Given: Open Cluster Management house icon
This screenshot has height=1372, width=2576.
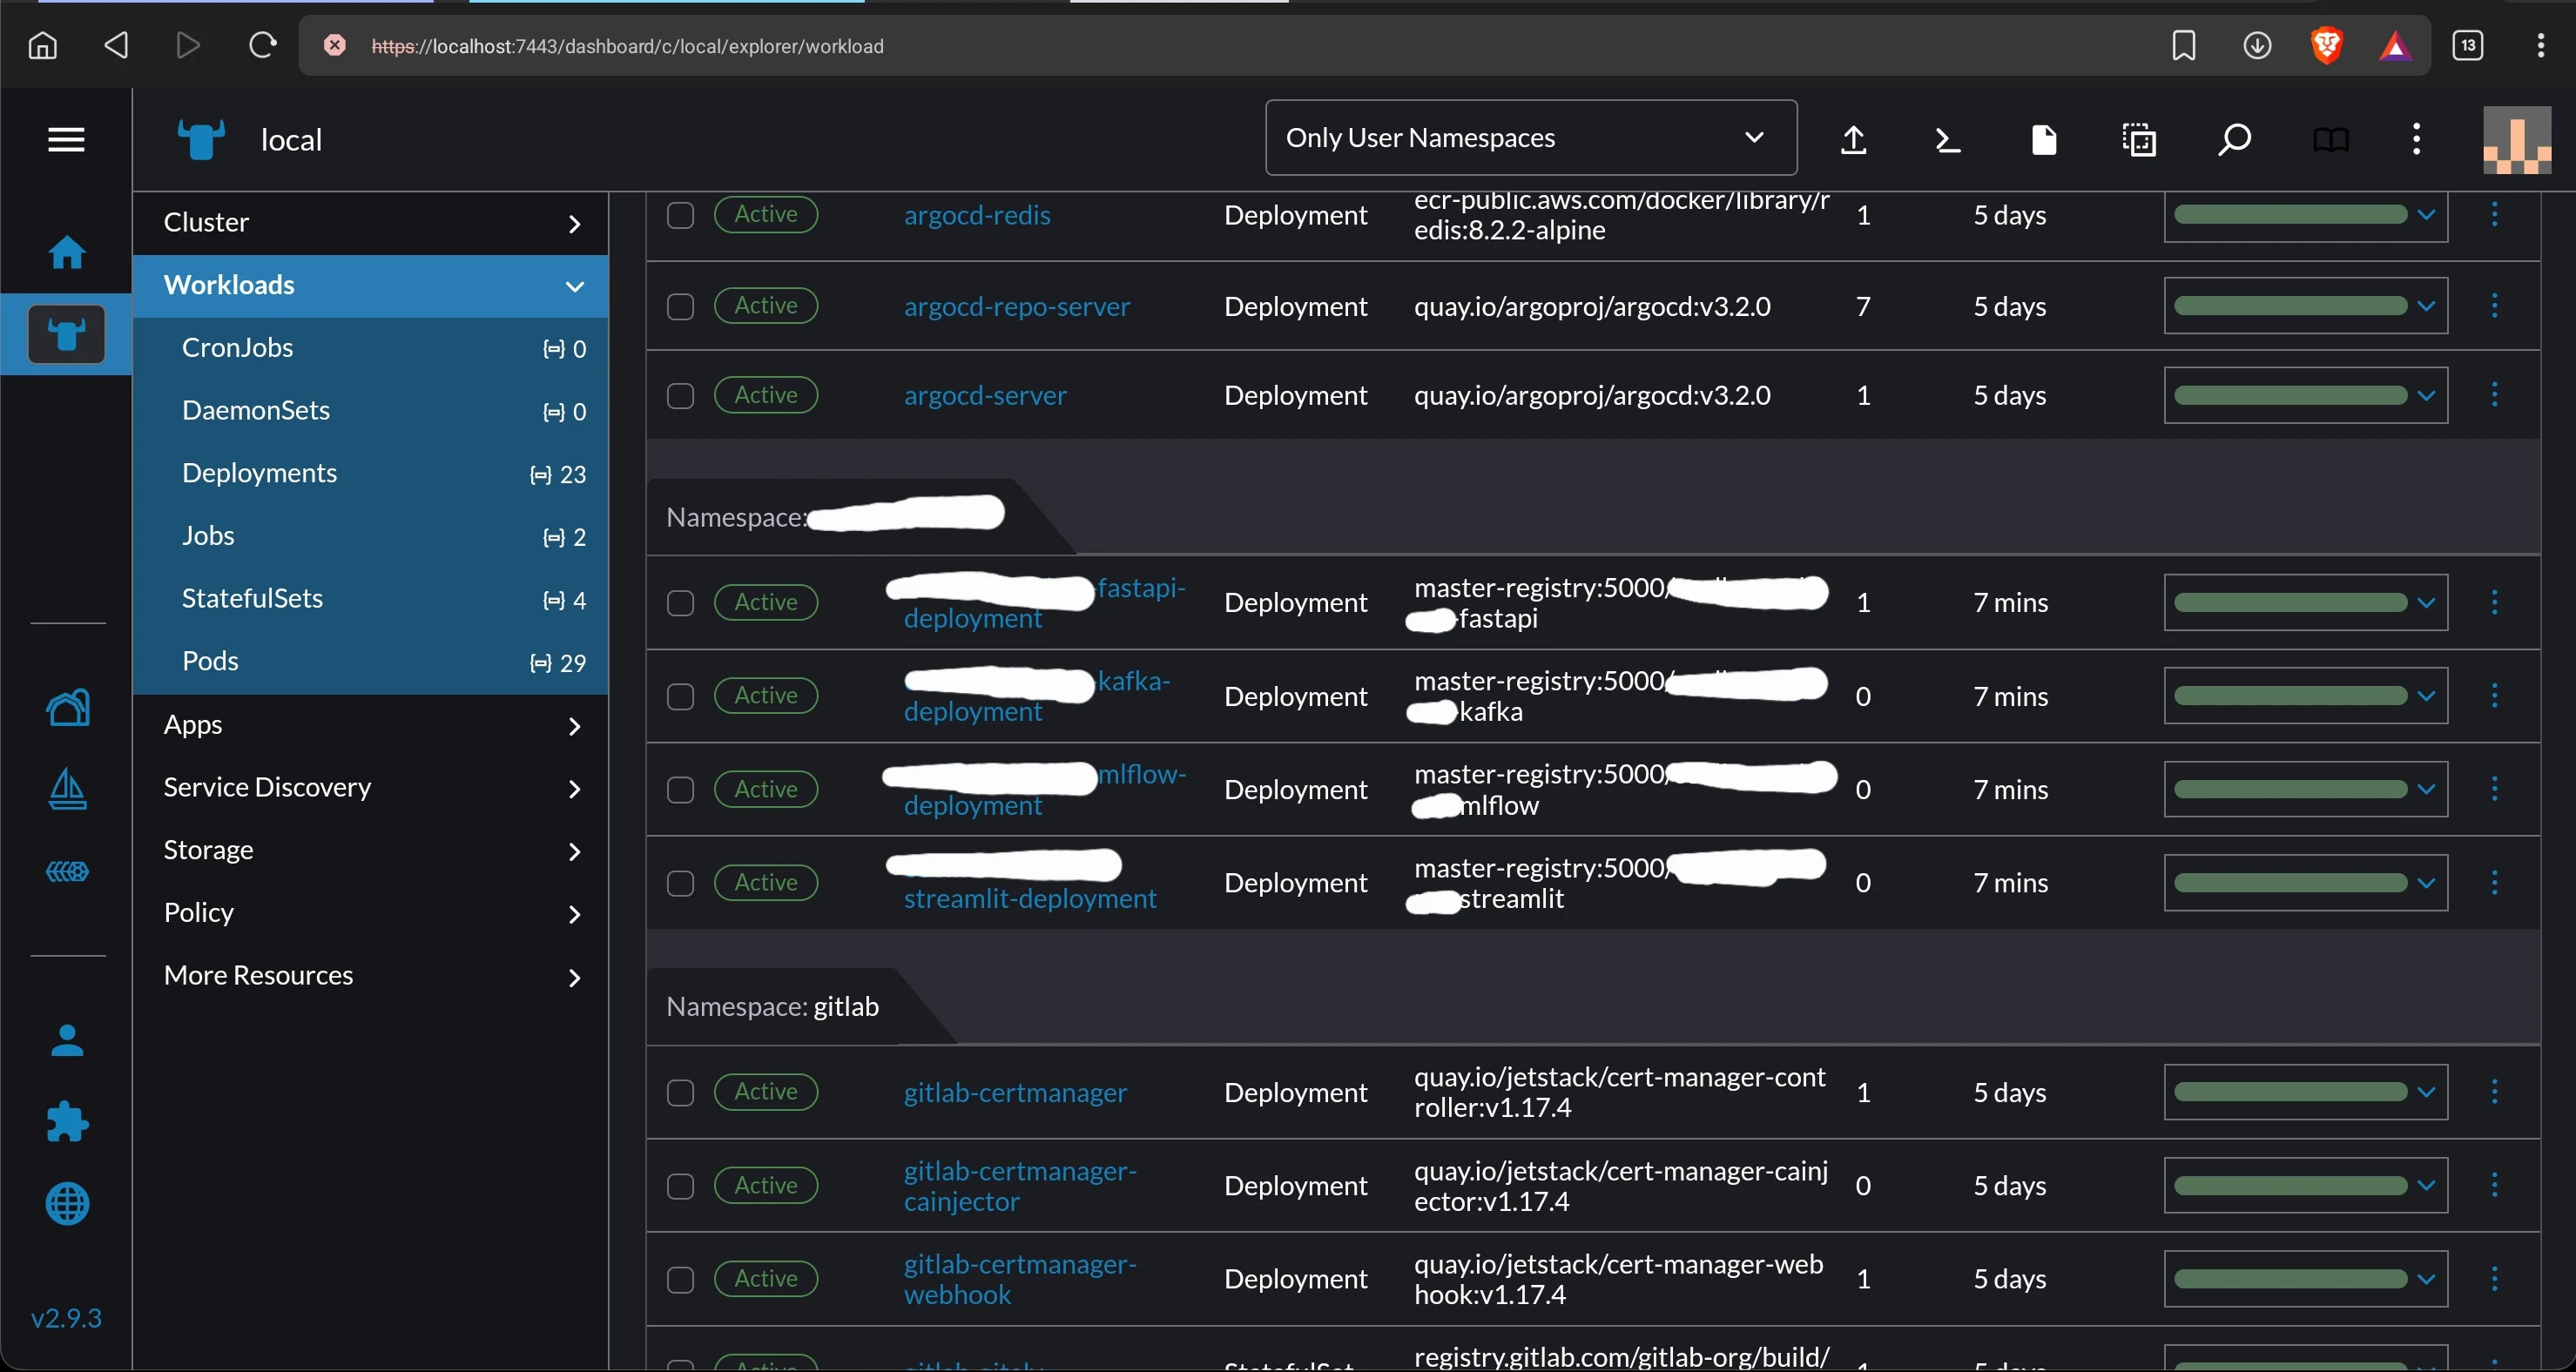Looking at the screenshot, I should [67, 708].
